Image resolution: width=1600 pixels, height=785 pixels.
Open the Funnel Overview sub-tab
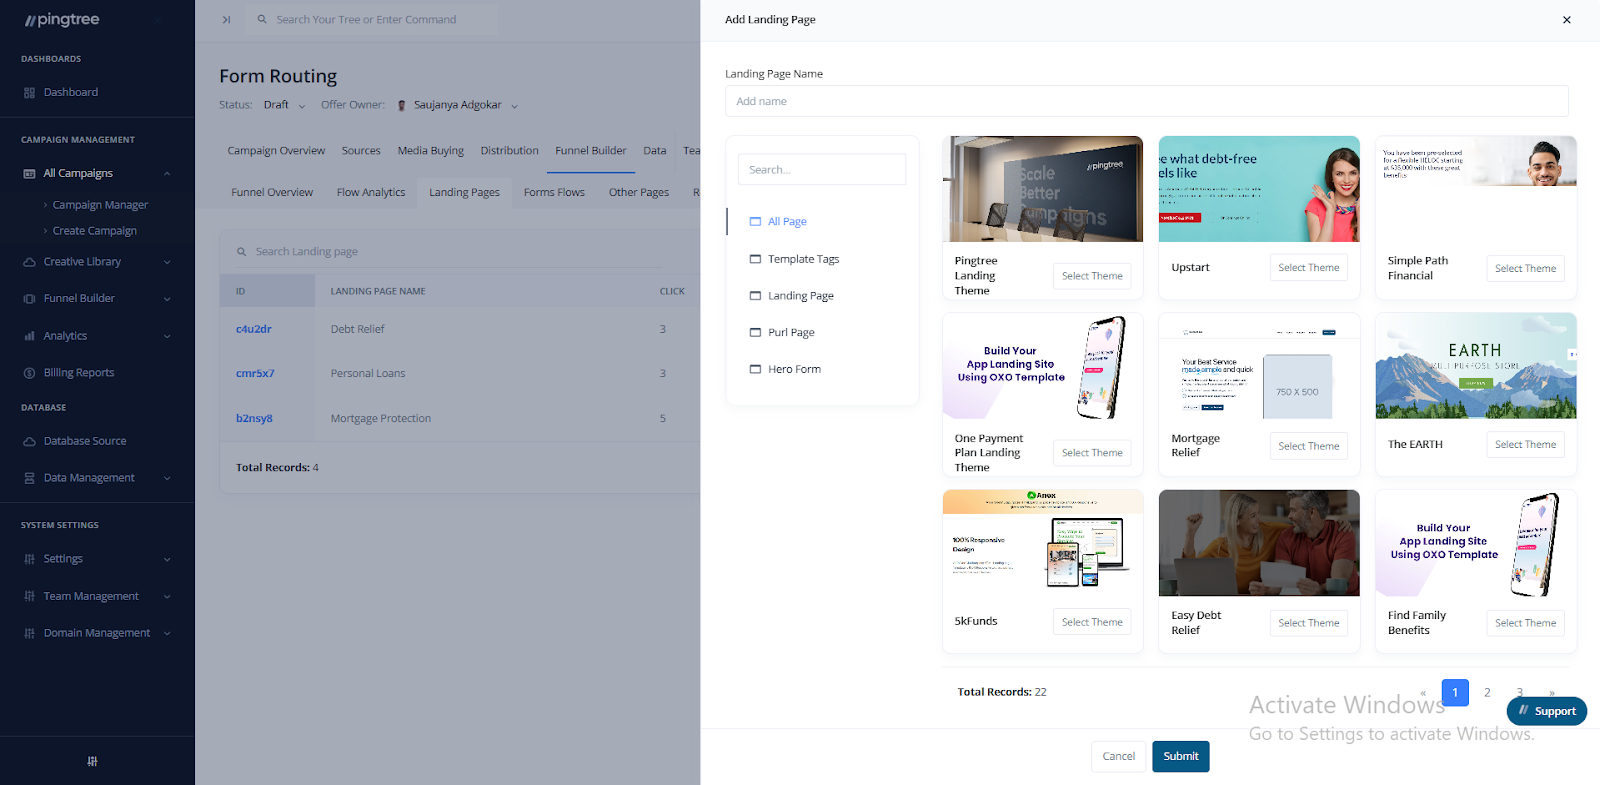click(x=272, y=193)
